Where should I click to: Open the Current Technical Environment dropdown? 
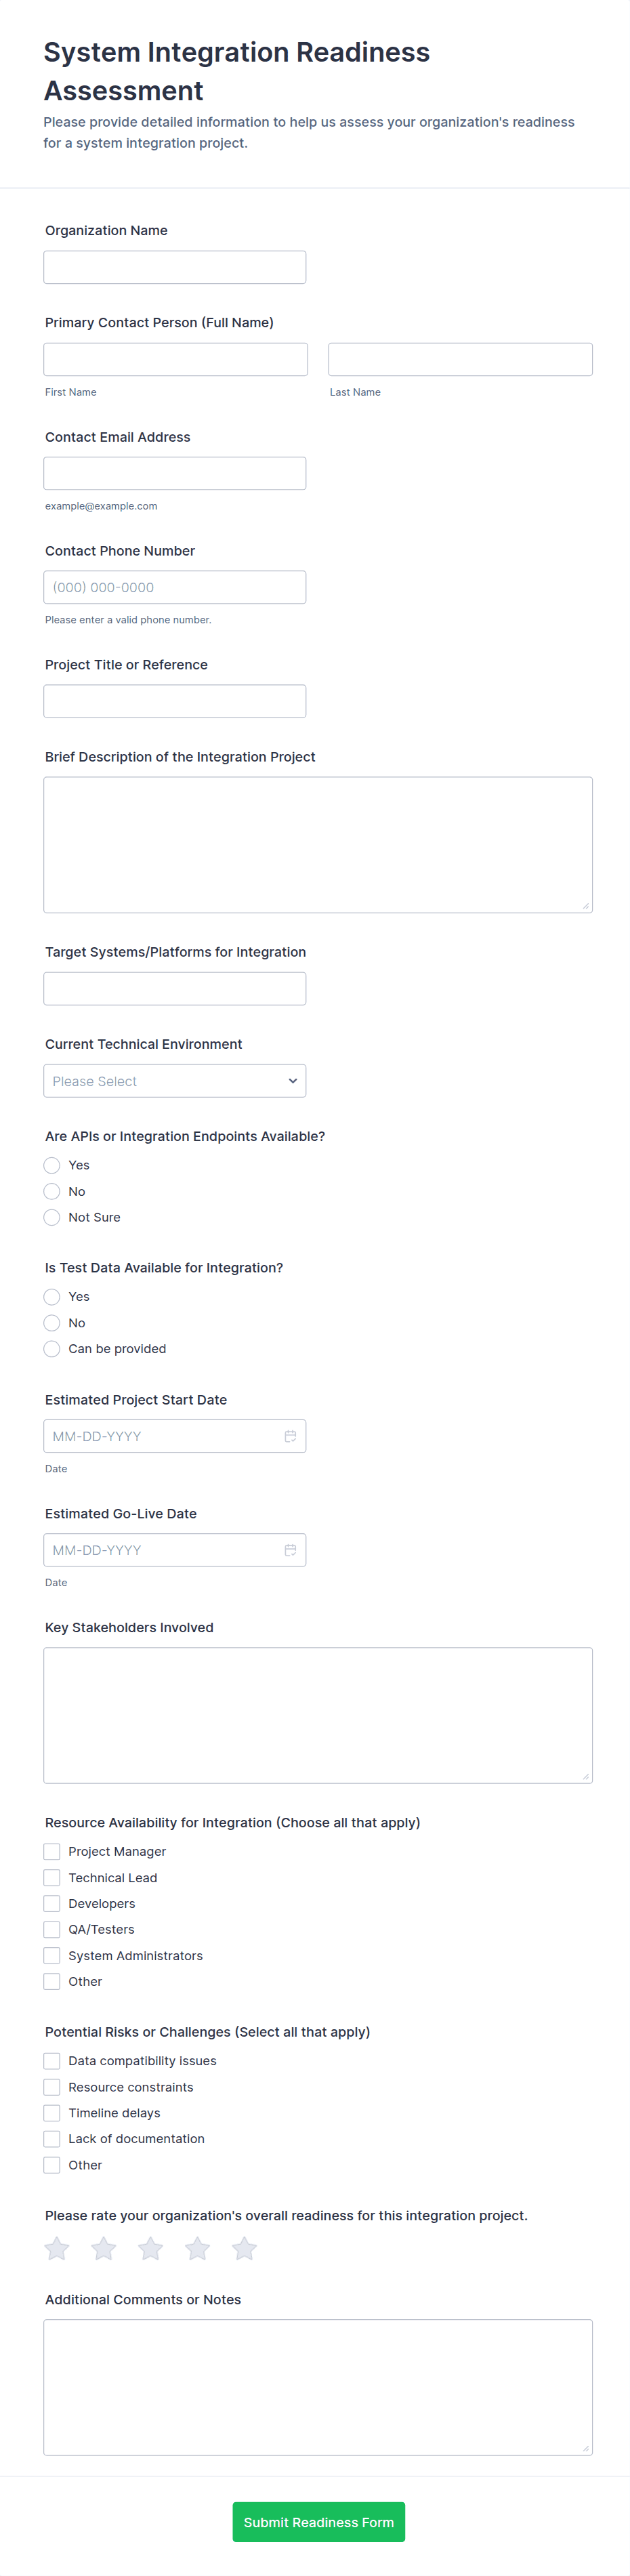(x=175, y=1081)
